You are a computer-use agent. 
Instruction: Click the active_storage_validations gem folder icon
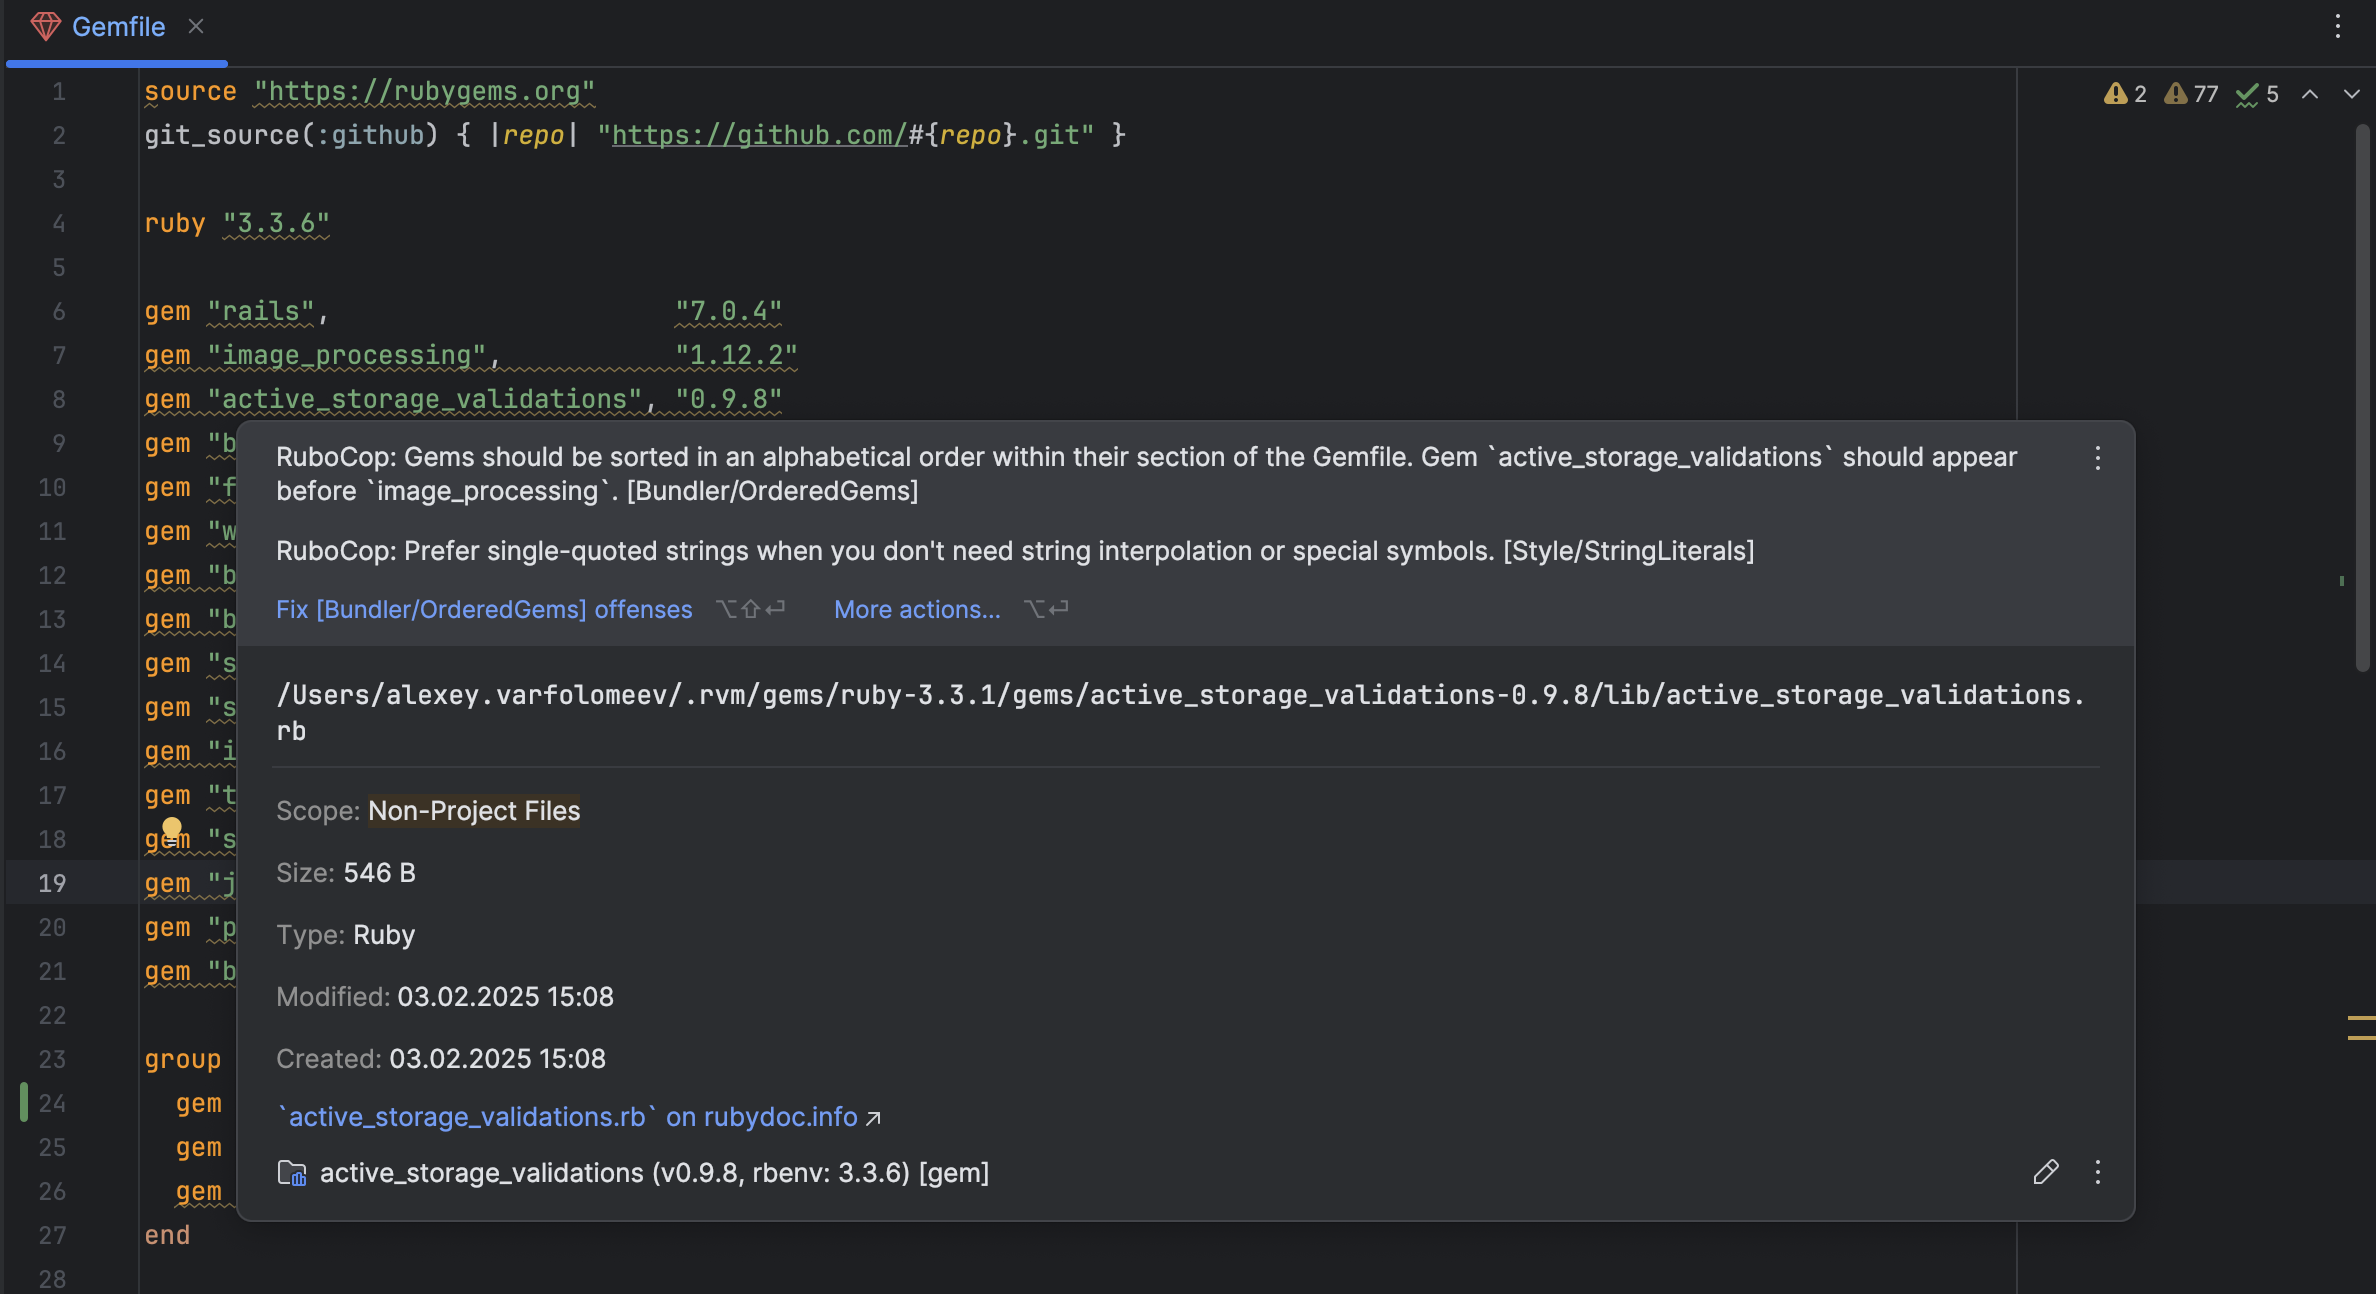tap(292, 1173)
